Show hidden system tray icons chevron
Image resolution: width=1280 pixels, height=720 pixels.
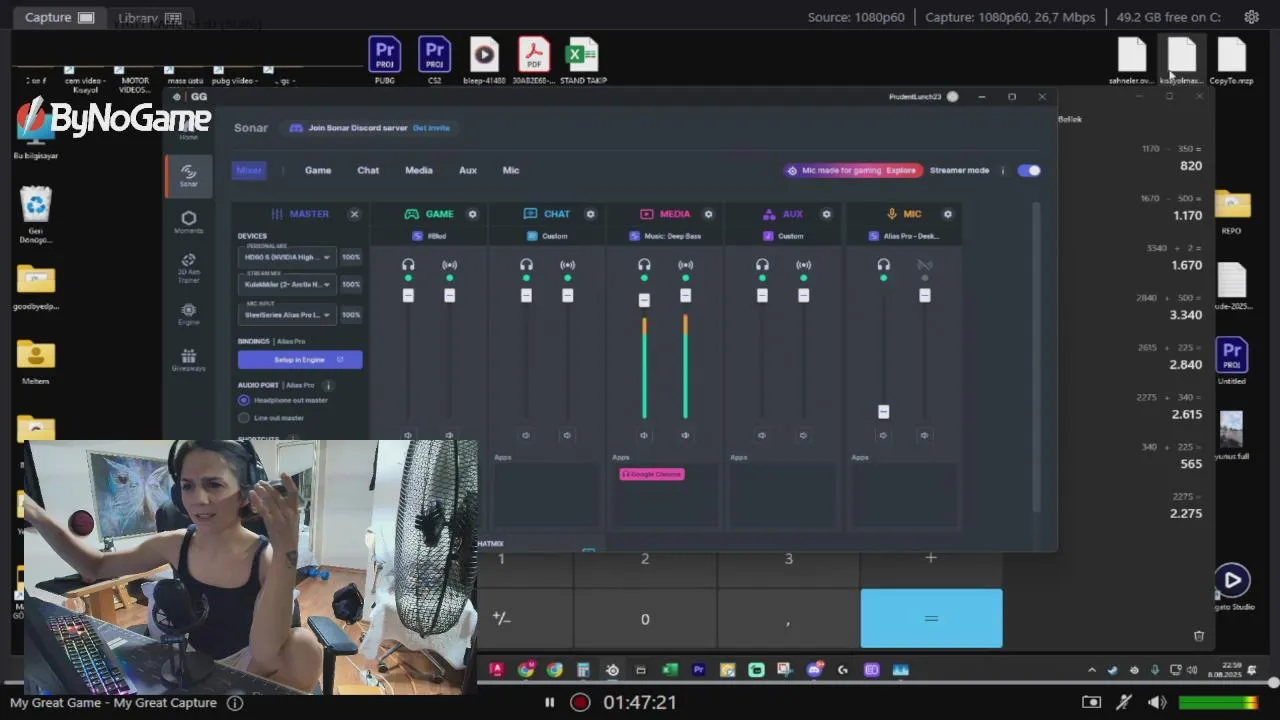click(x=1091, y=670)
